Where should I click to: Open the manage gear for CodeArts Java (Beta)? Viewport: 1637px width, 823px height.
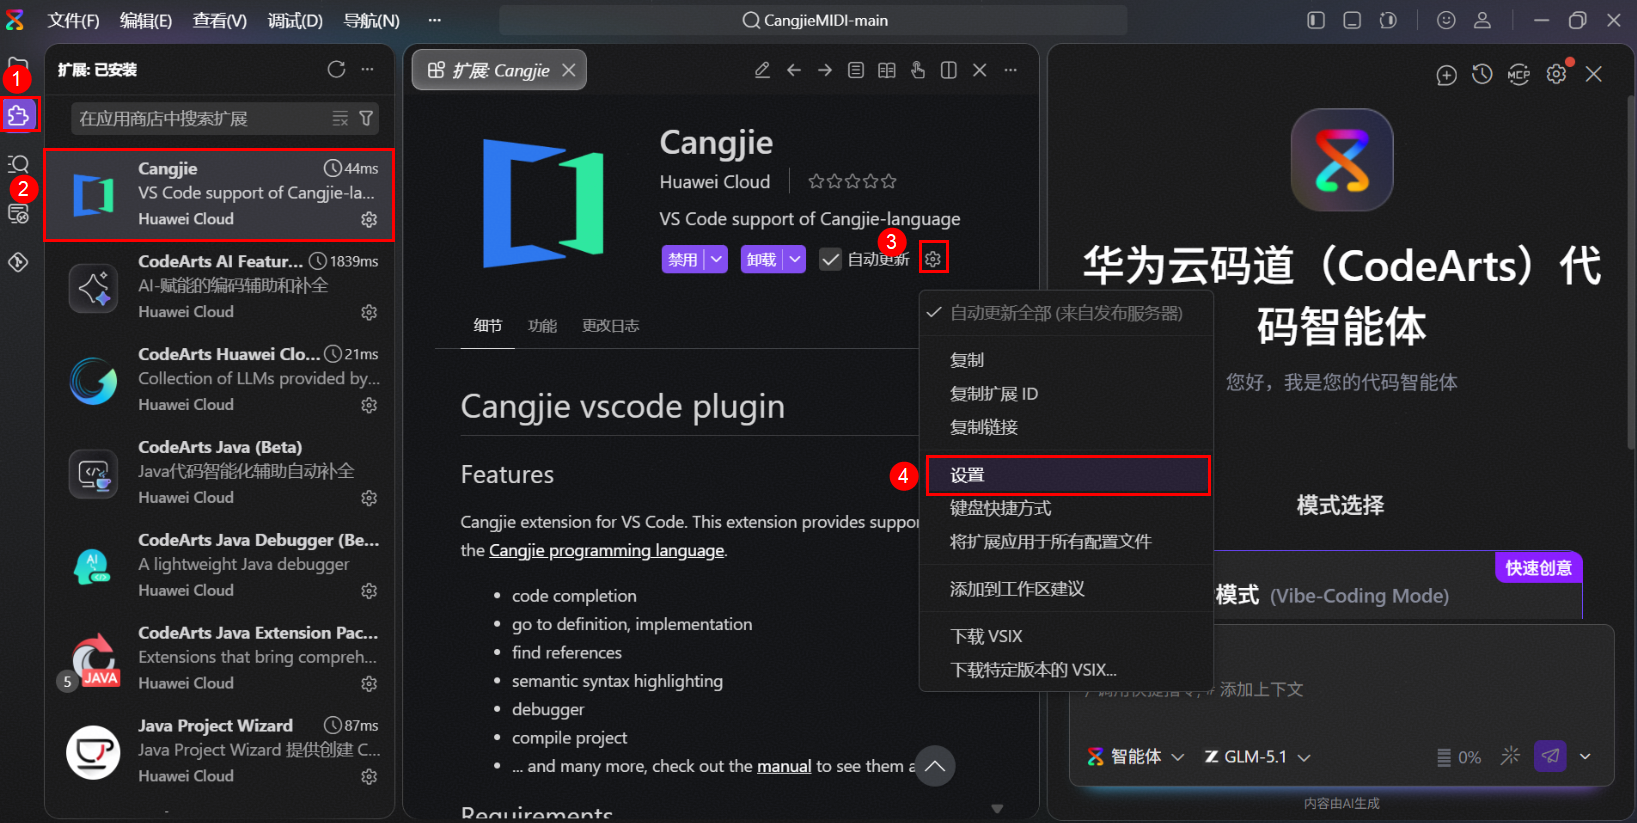(x=369, y=498)
